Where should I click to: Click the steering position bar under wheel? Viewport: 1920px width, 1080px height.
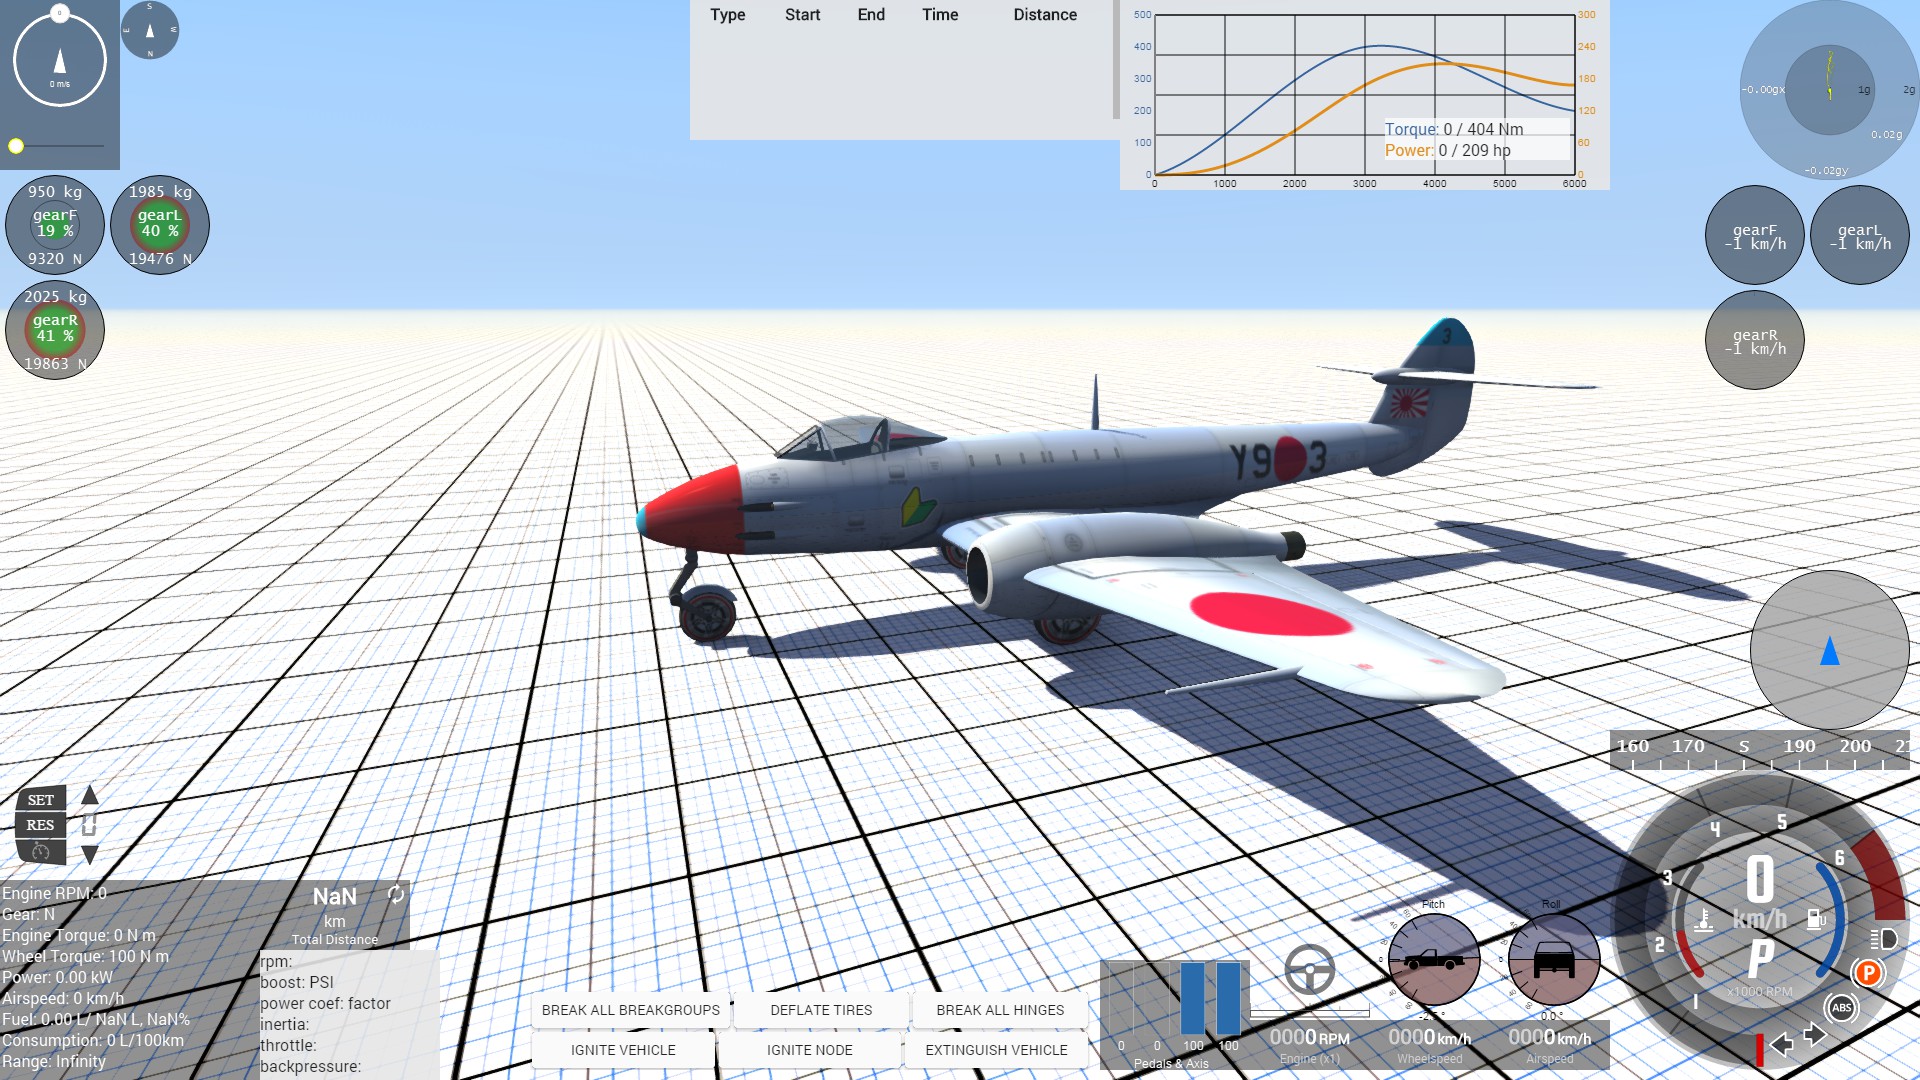click(x=1309, y=1013)
